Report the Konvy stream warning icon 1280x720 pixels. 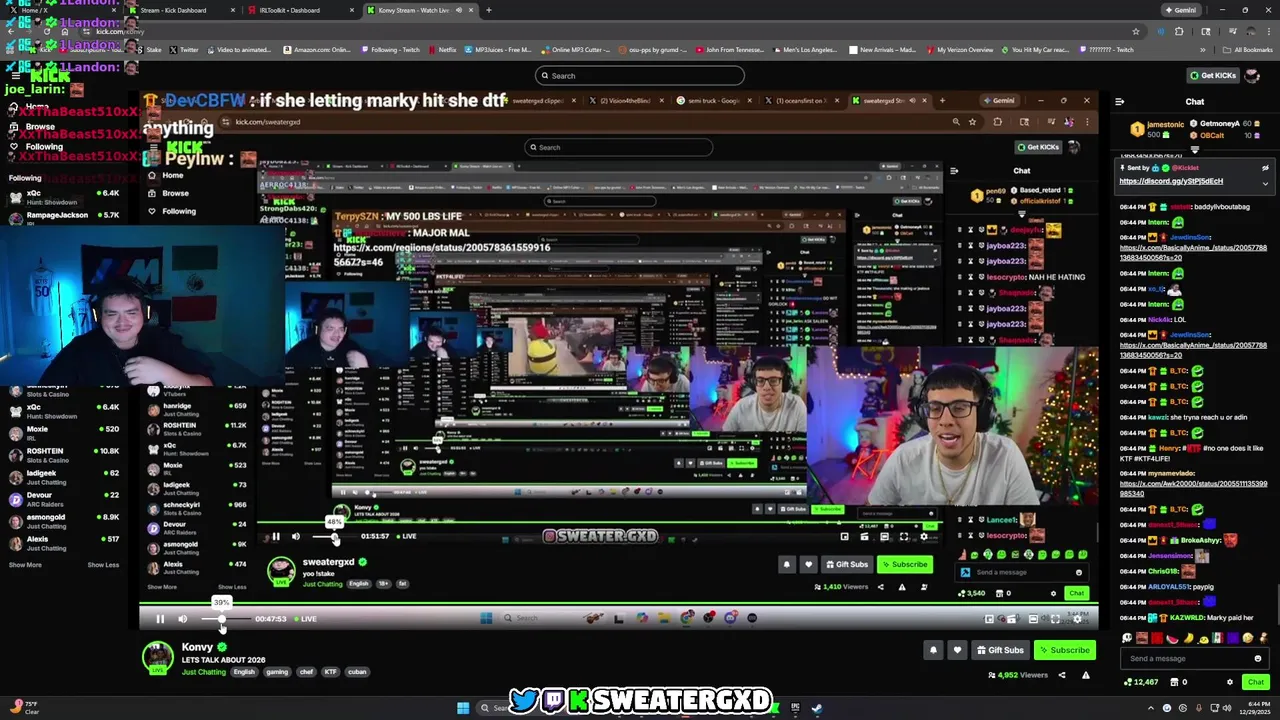click(x=1085, y=675)
